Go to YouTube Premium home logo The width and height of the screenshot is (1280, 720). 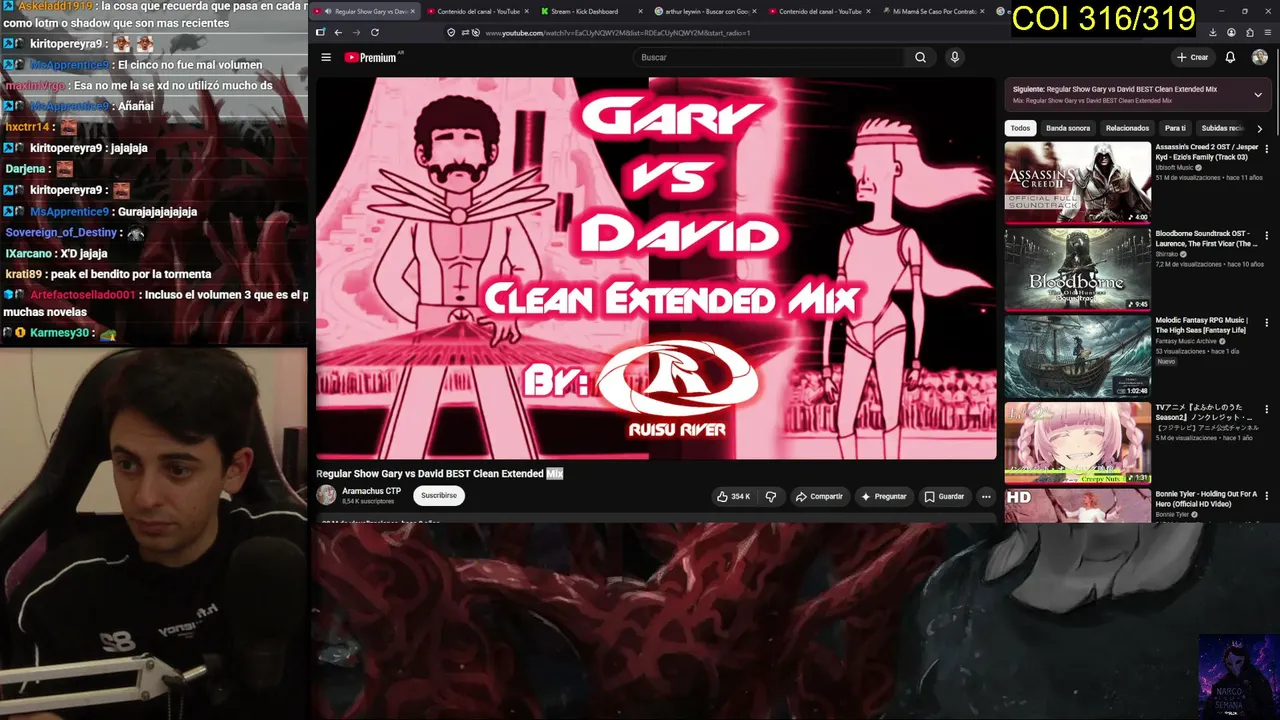371,57
